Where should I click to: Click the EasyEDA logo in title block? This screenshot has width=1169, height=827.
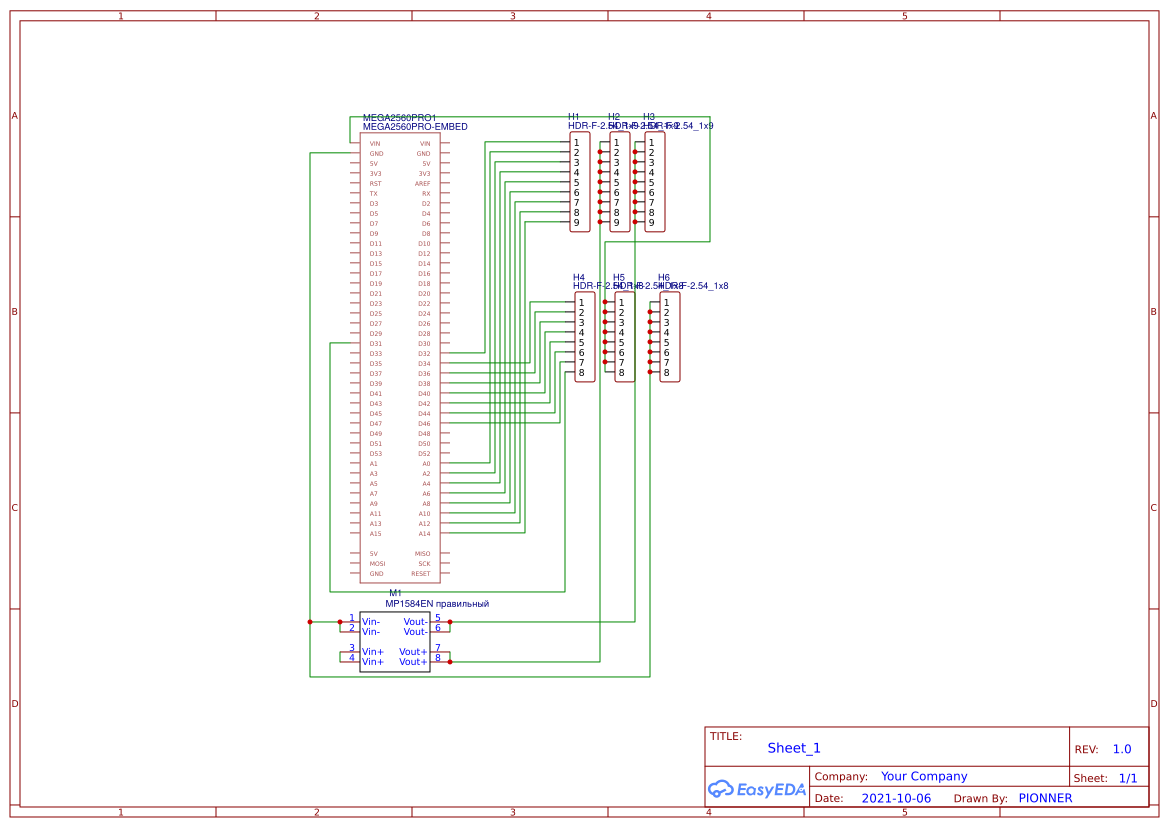756,788
